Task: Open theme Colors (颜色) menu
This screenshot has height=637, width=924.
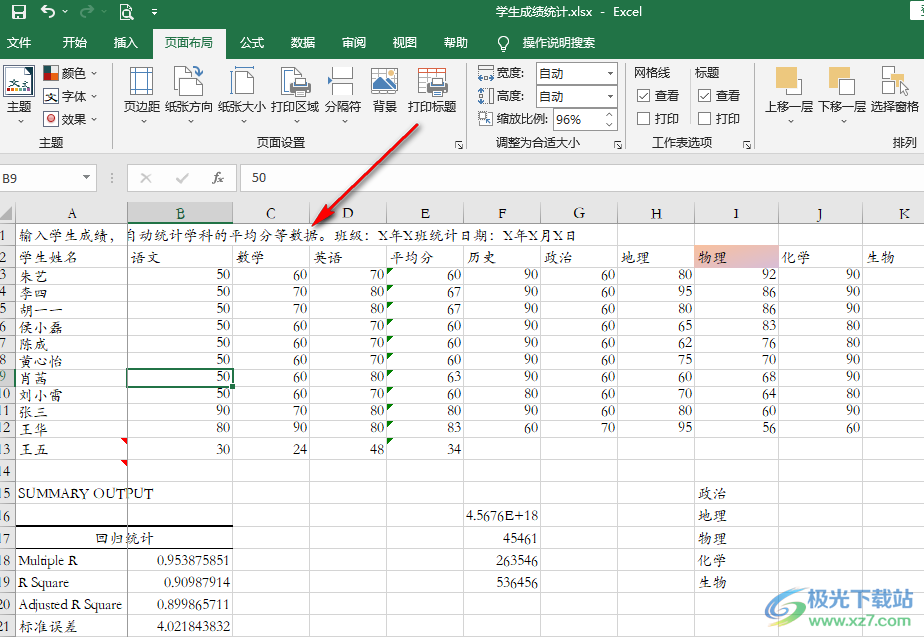Action: pos(70,73)
